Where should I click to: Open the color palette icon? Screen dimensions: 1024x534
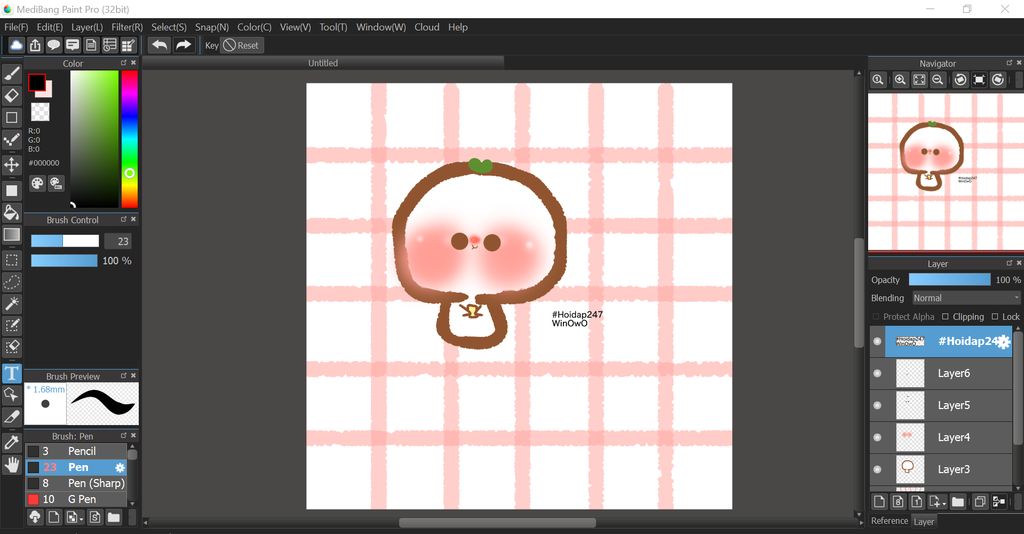click(37, 183)
